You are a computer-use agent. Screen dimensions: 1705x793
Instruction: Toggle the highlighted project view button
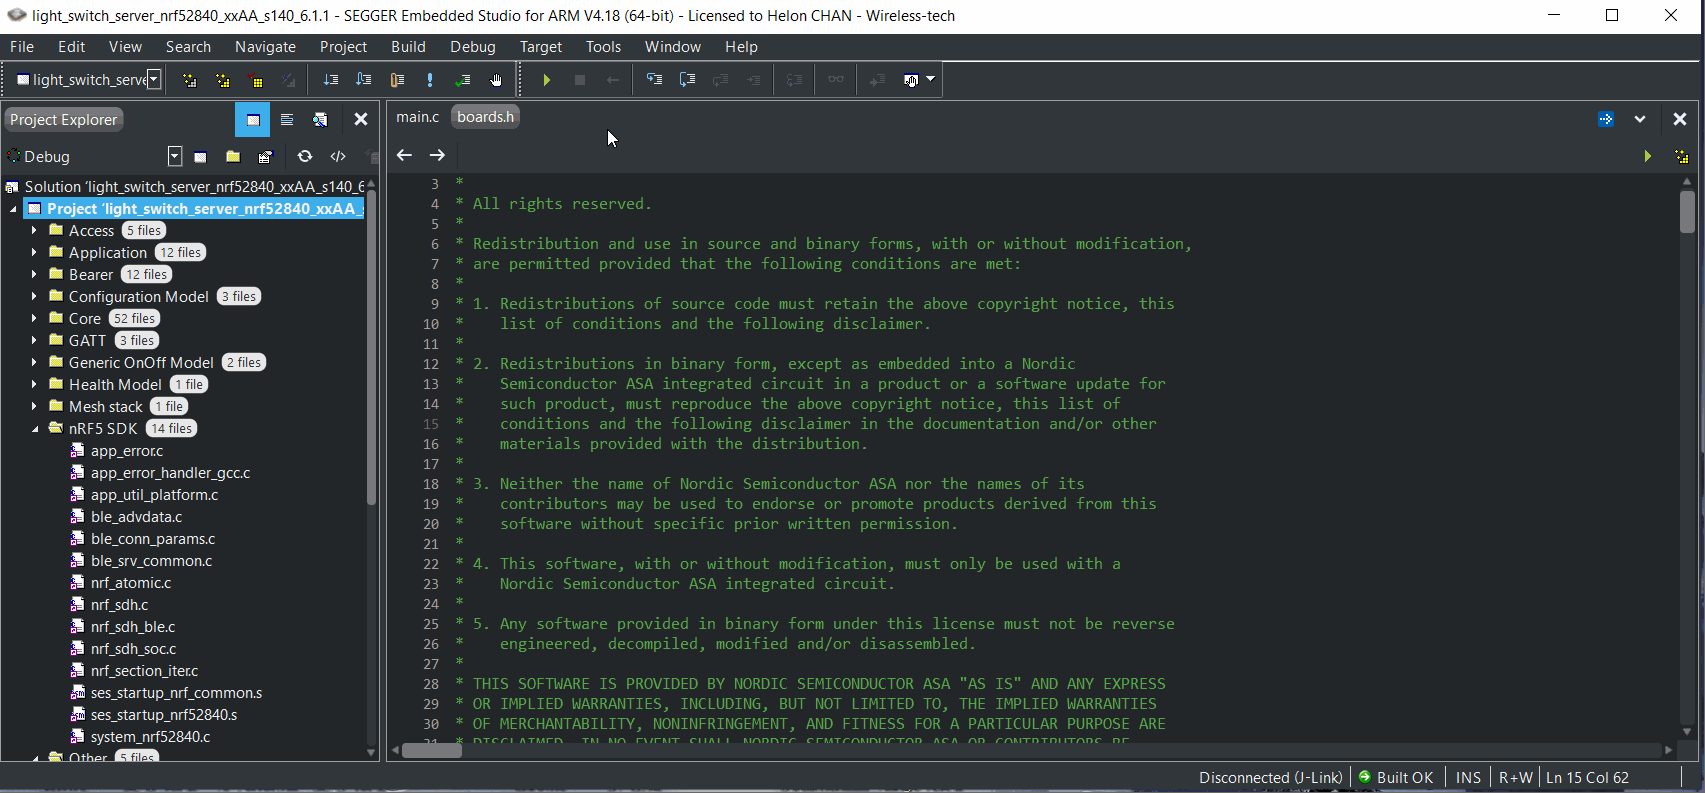coord(252,120)
